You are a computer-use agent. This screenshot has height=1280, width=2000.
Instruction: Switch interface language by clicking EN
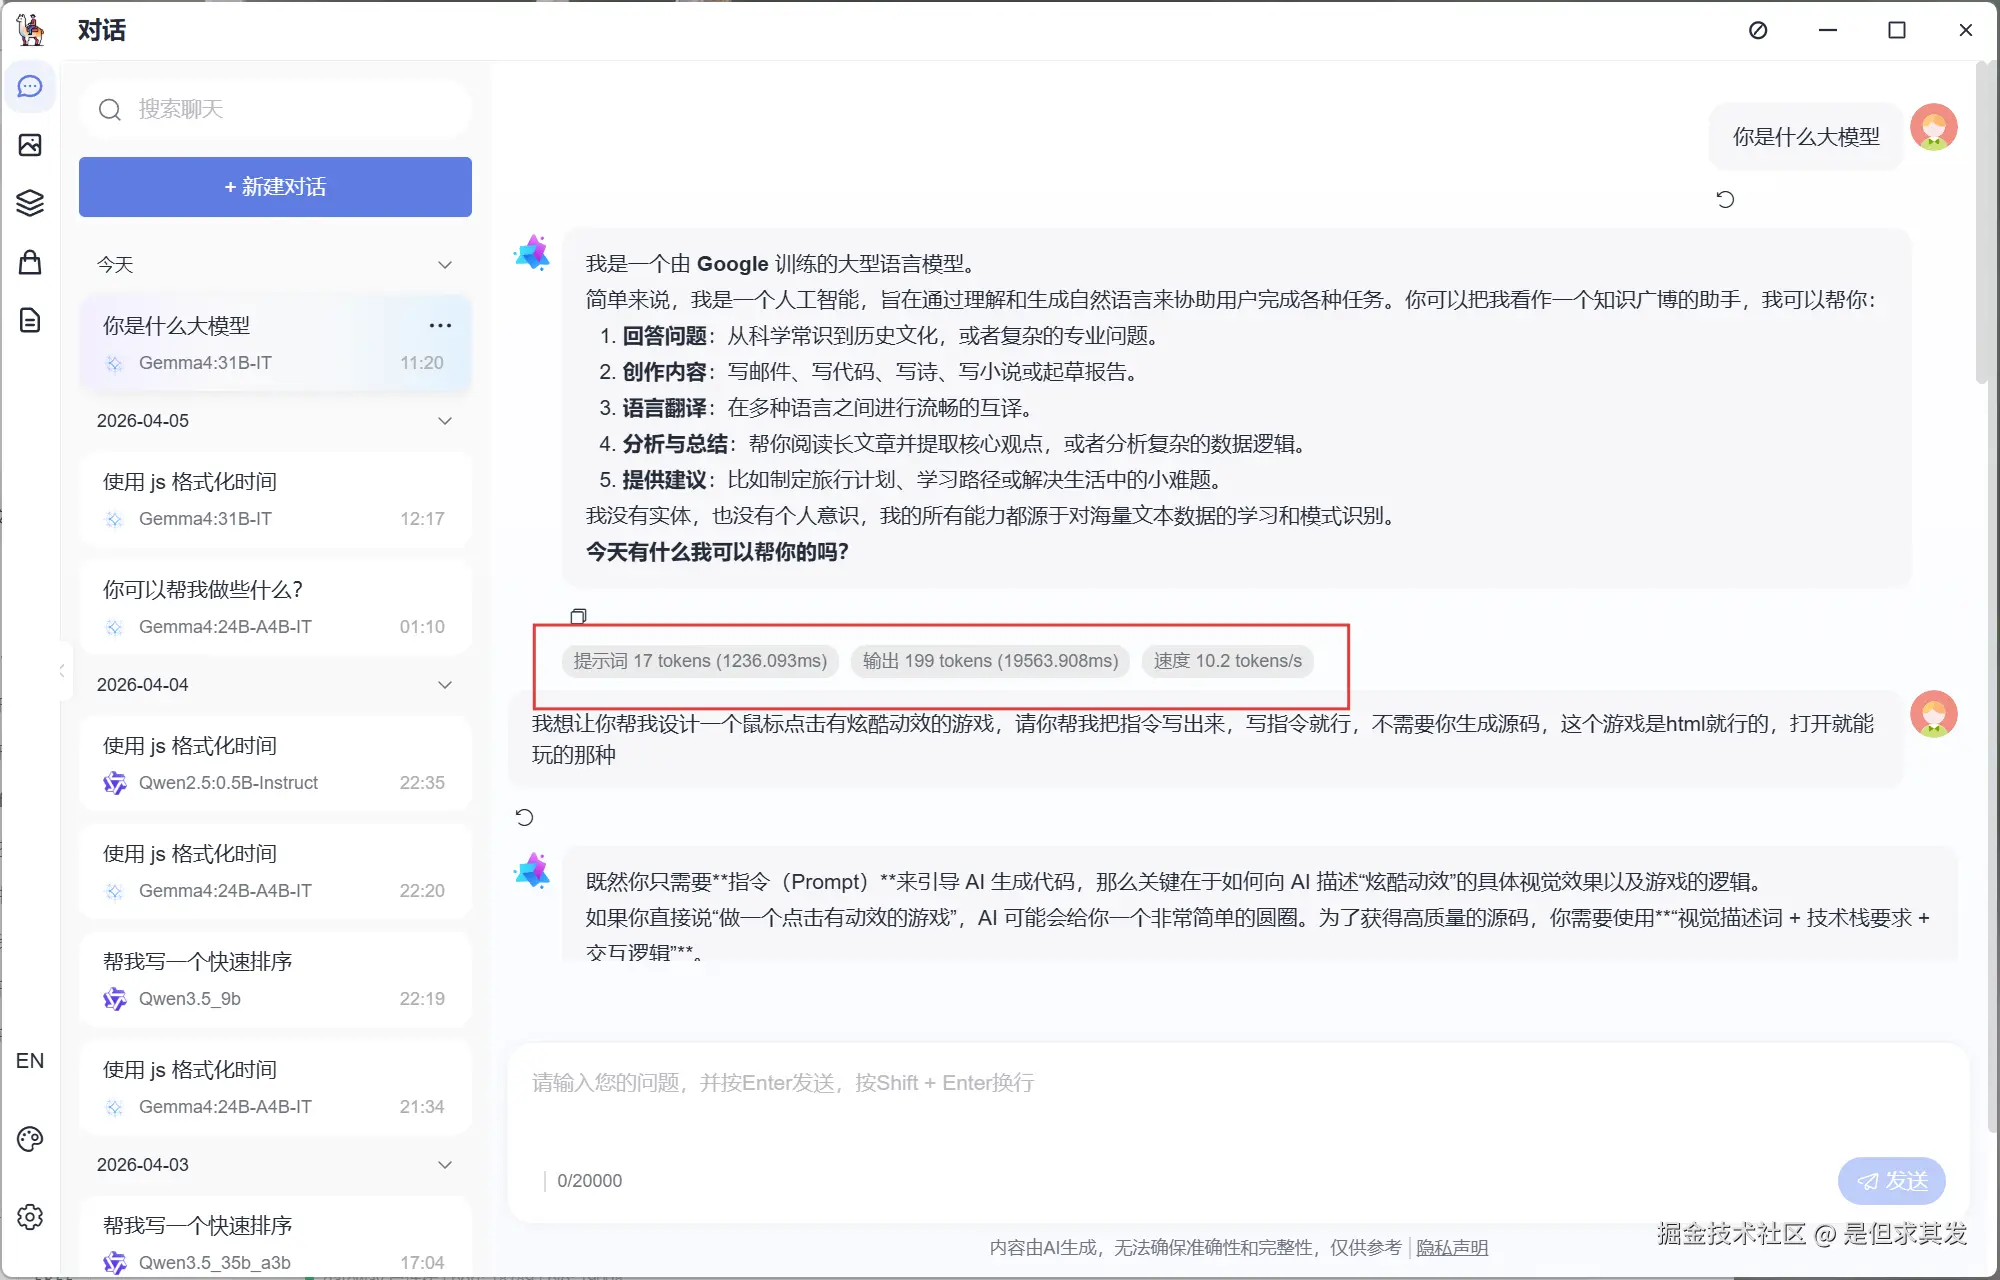(30, 1060)
